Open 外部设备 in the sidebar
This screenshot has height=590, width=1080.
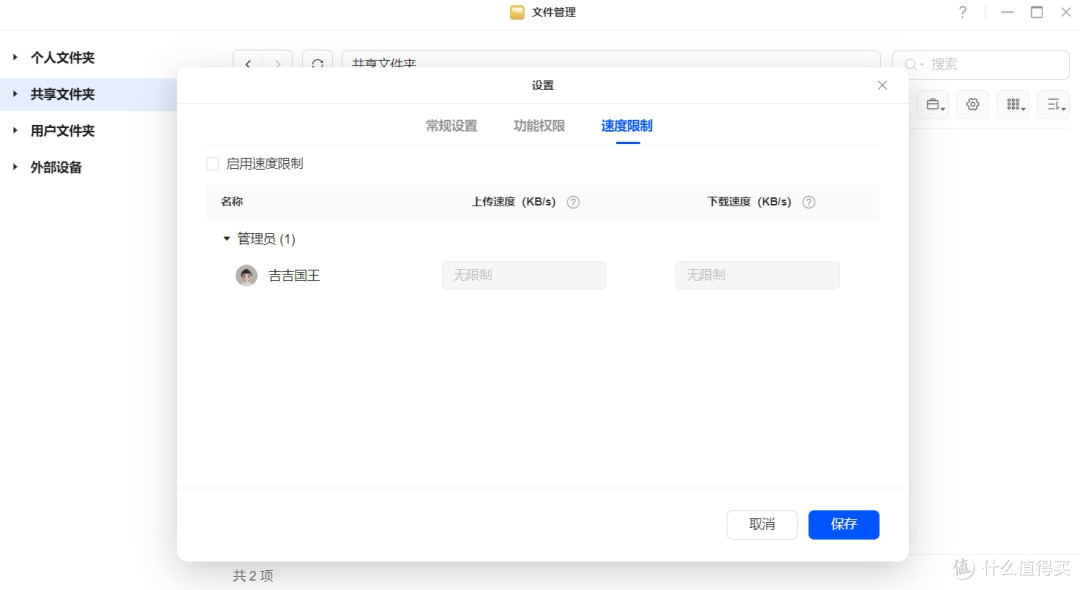[56, 167]
